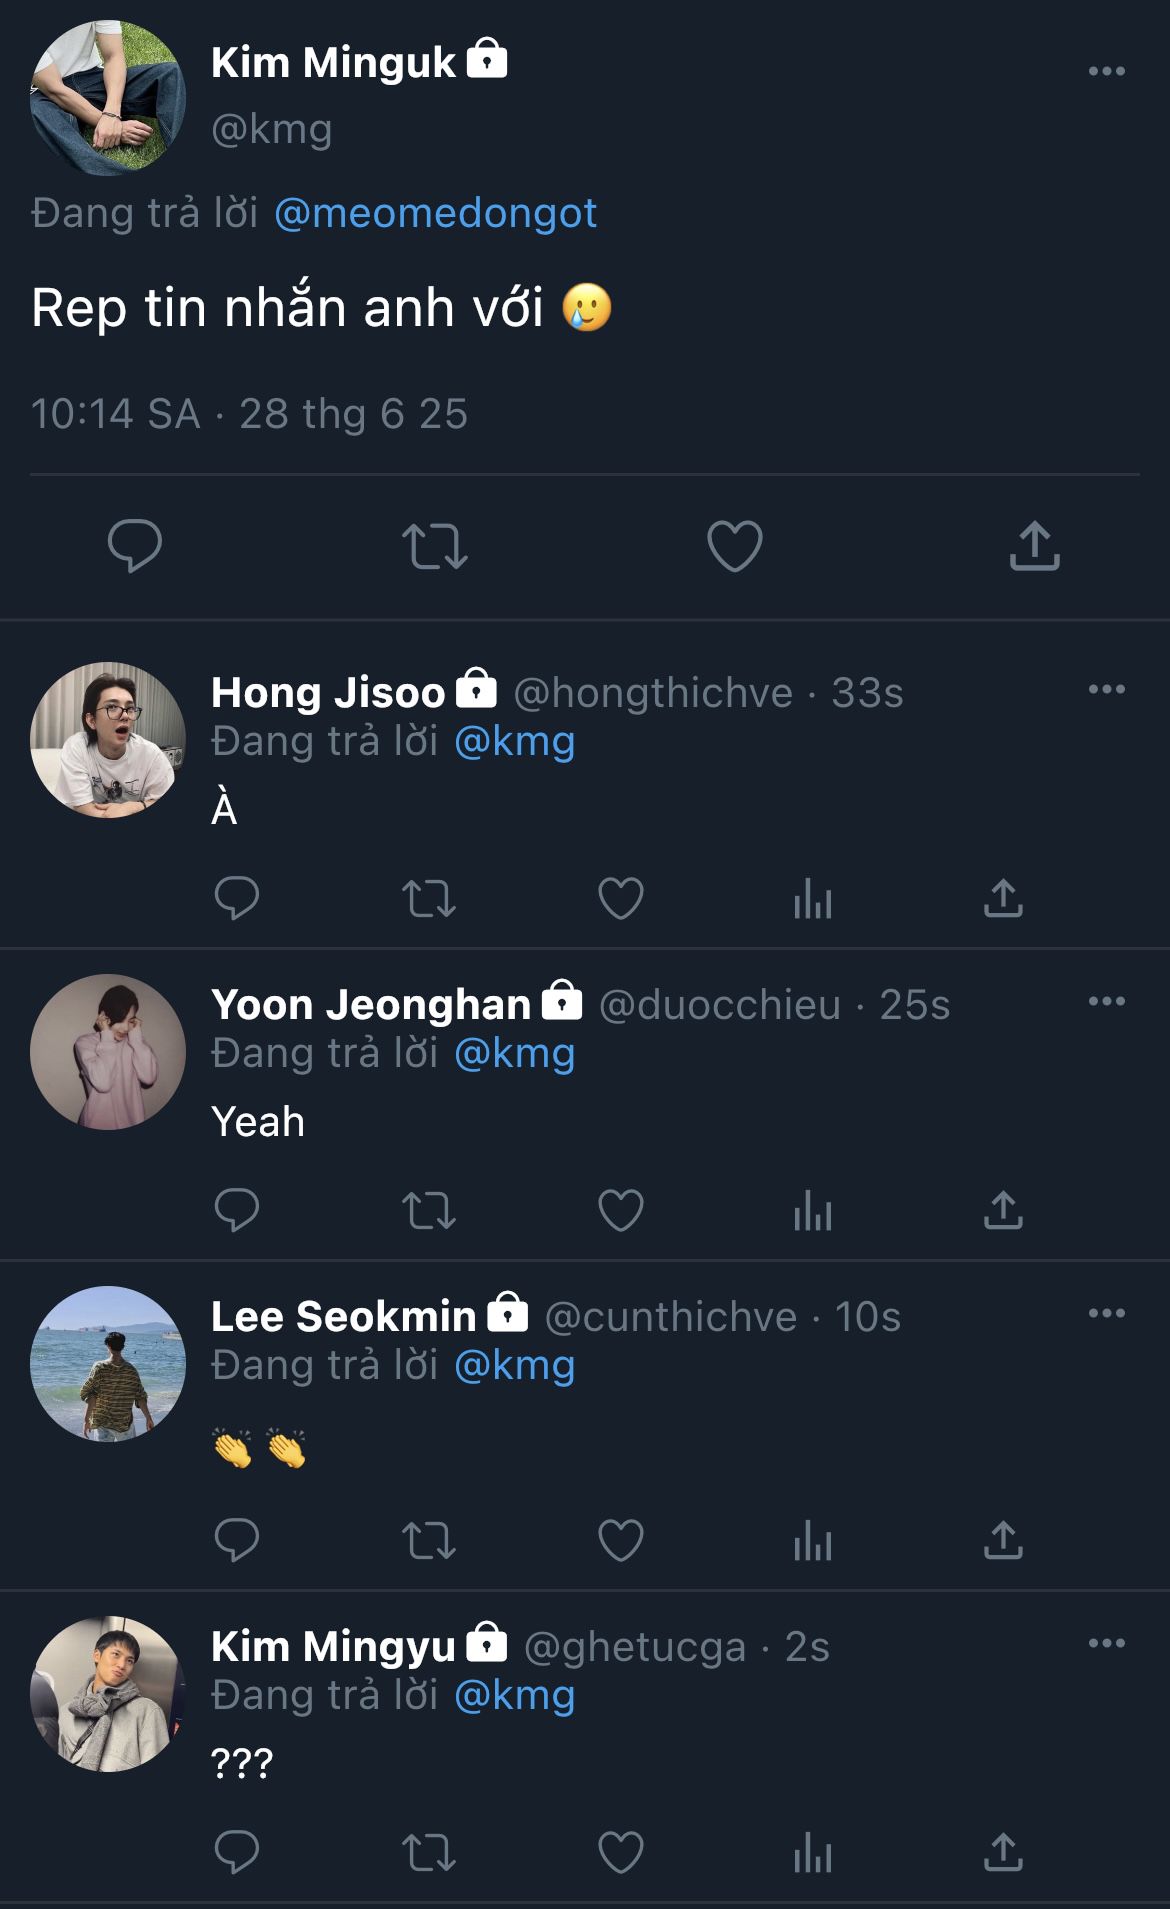Open more options on Hong Jisoo's reply
Viewport: 1170px width, 1909px height.
point(1106,689)
